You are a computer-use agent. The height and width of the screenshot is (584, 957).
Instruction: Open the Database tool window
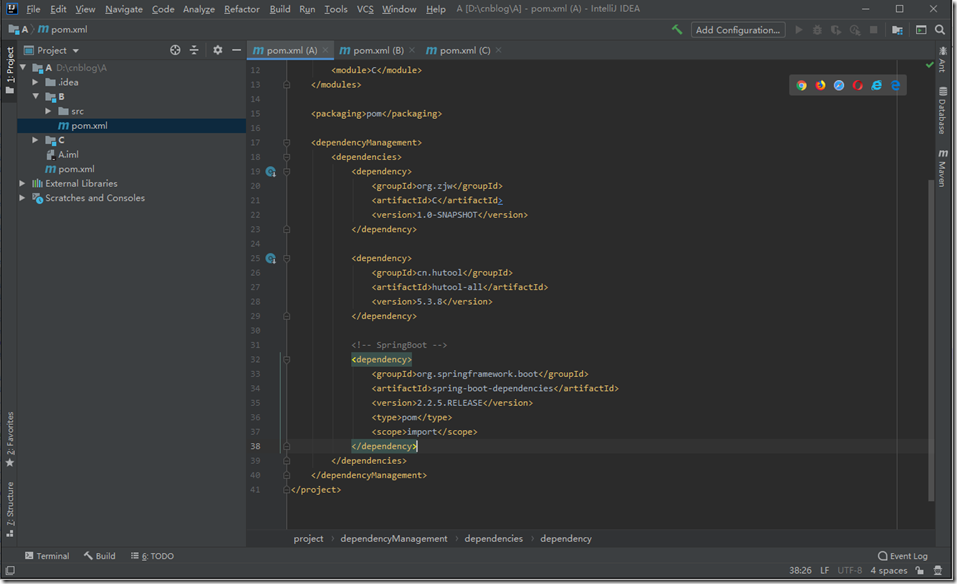(943, 110)
